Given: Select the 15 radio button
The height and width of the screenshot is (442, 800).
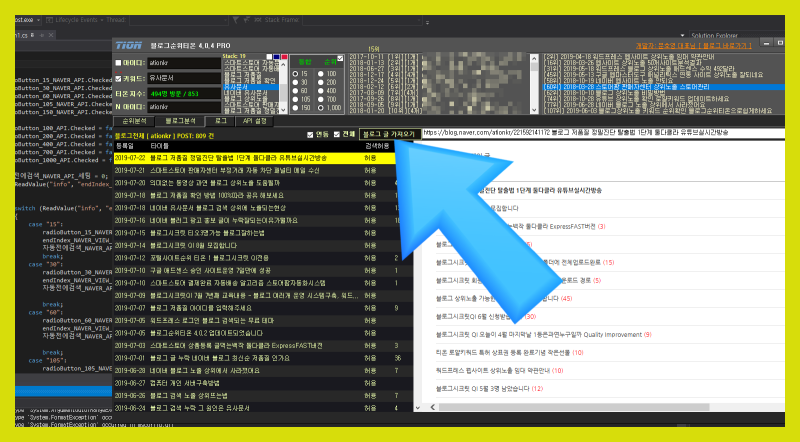Looking at the screenshot, I should point(295,74).
